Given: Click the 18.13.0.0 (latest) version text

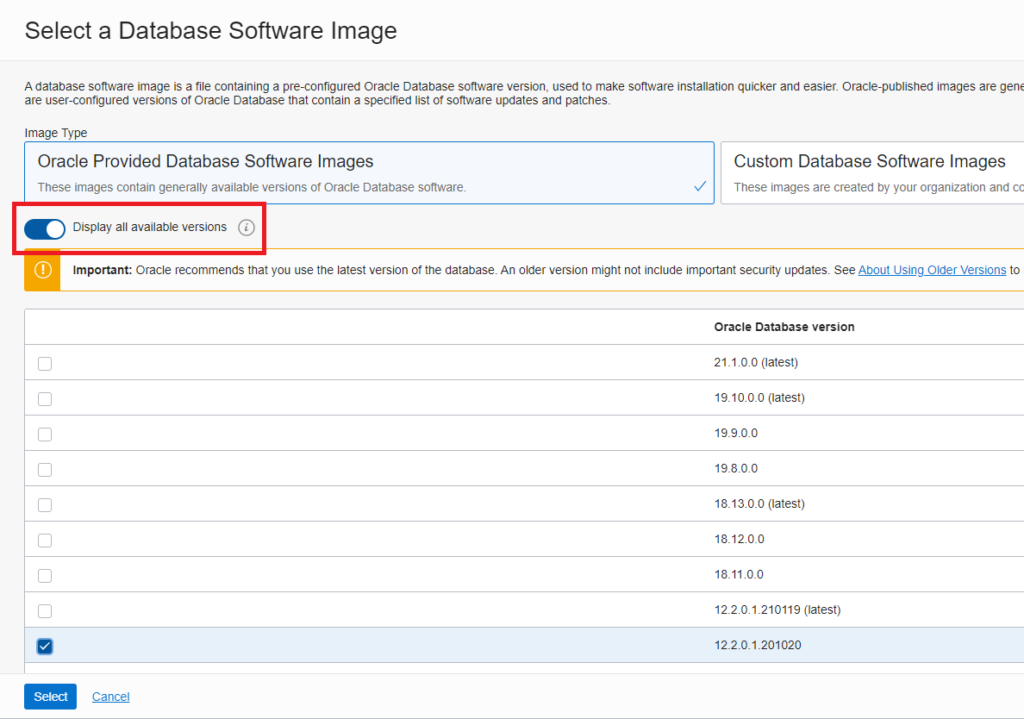Looking at the screenshot, I should (759, 503).
